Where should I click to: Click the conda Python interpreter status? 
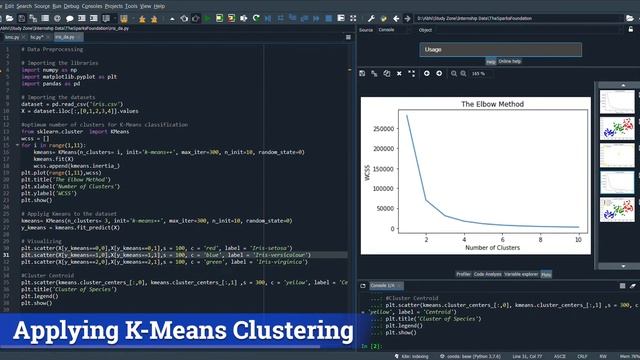469,356
